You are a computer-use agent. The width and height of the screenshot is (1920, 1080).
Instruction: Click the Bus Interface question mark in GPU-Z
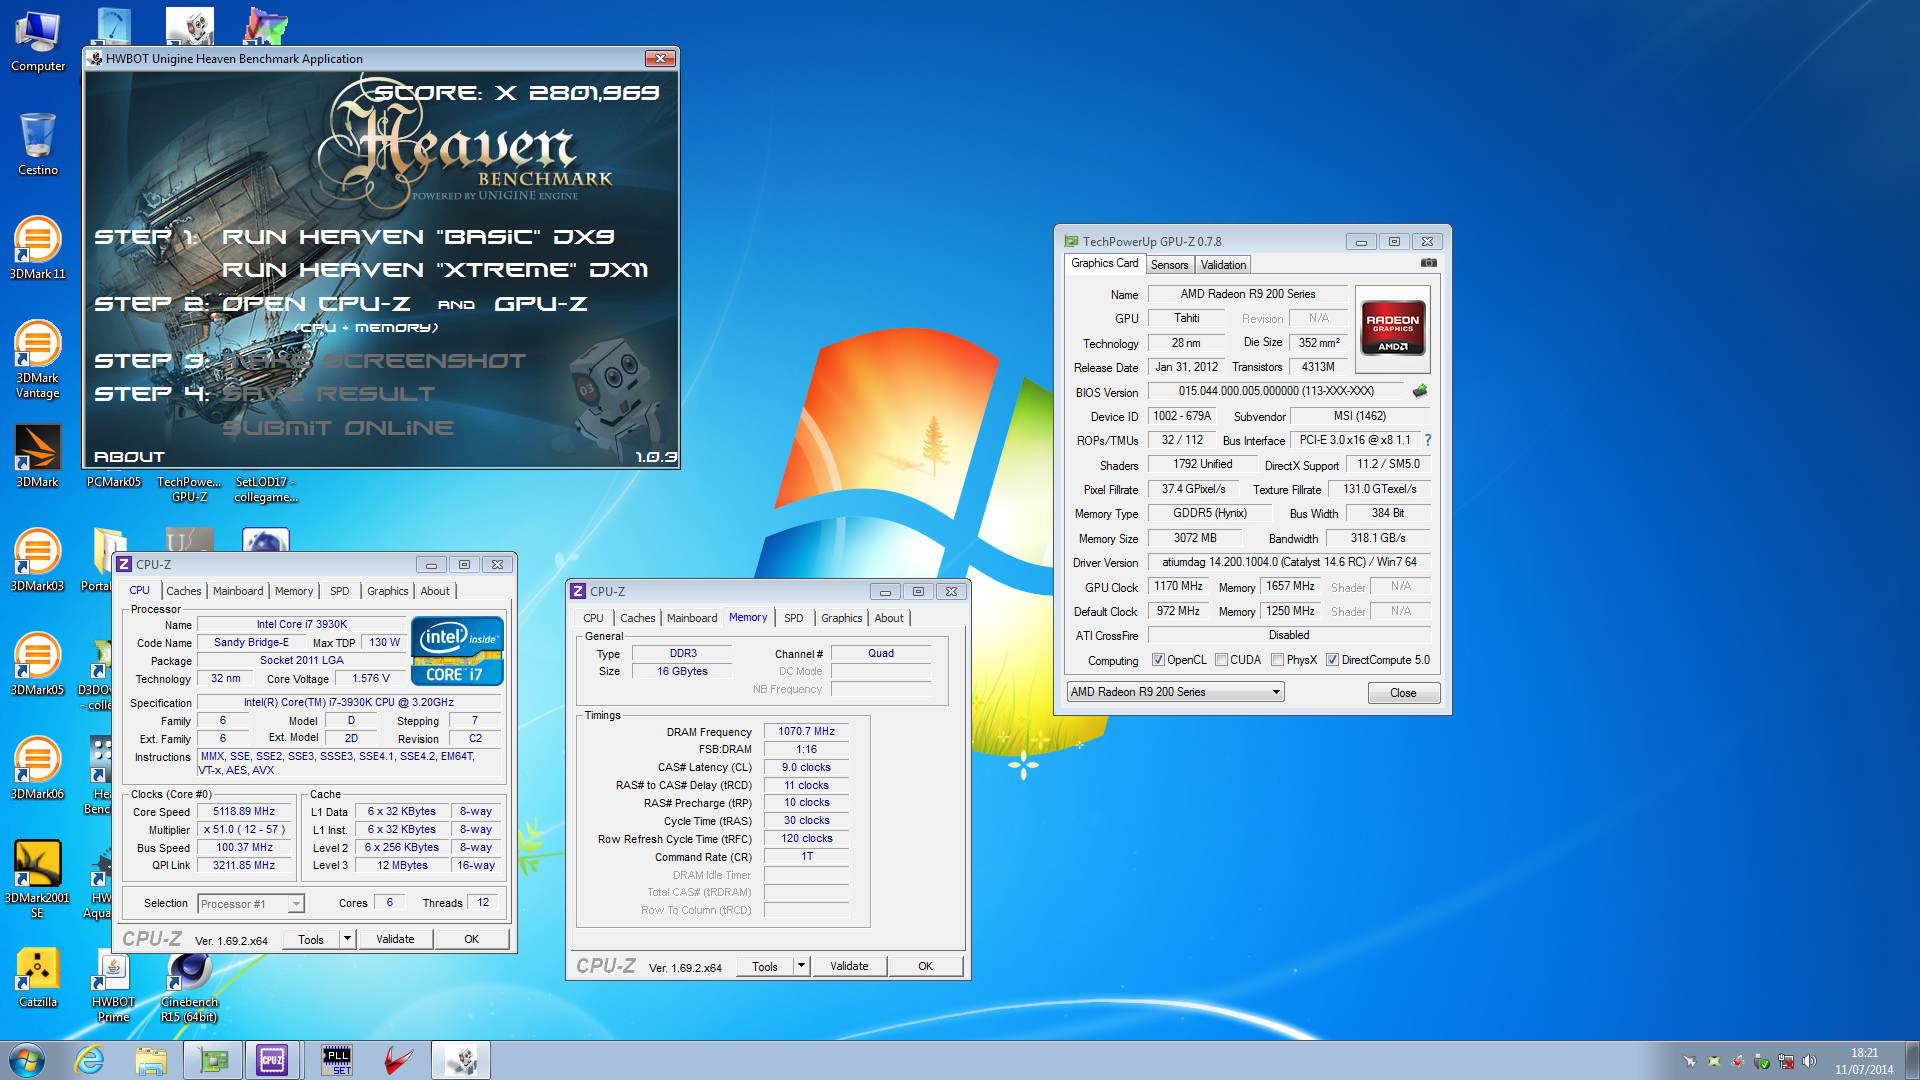(x=1427, y=440)
